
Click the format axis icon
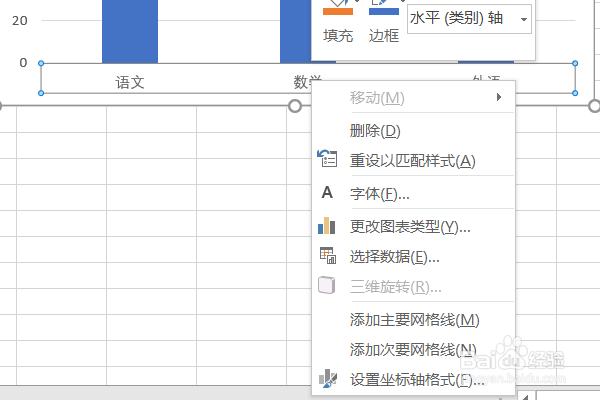(328, 379)
